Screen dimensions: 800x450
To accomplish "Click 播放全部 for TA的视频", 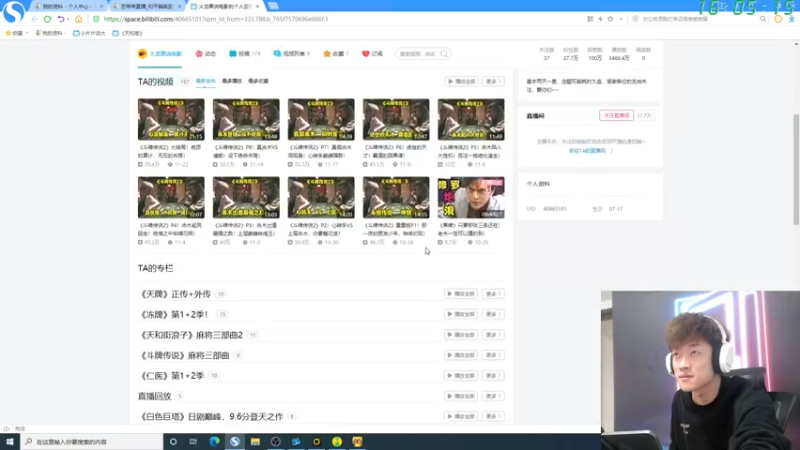I will pyautogui.click(x=461, y=81).
